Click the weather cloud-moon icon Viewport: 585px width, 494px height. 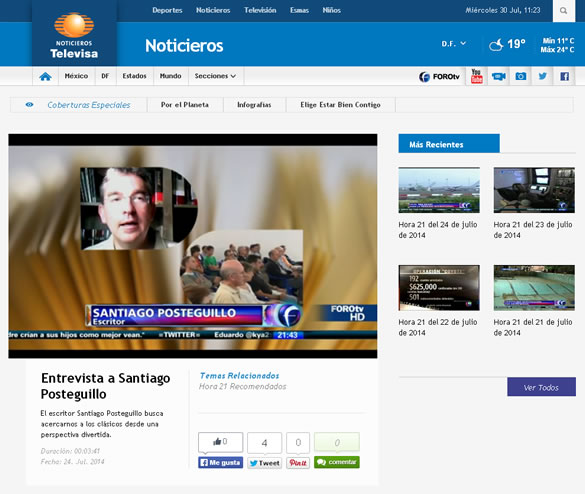[496, 45]
